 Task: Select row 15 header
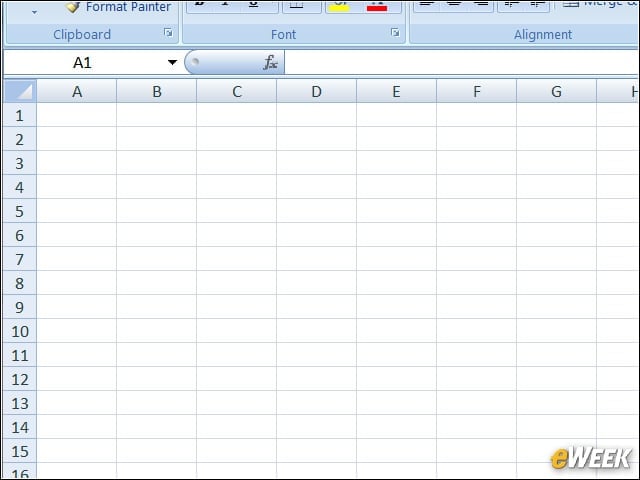20,451
